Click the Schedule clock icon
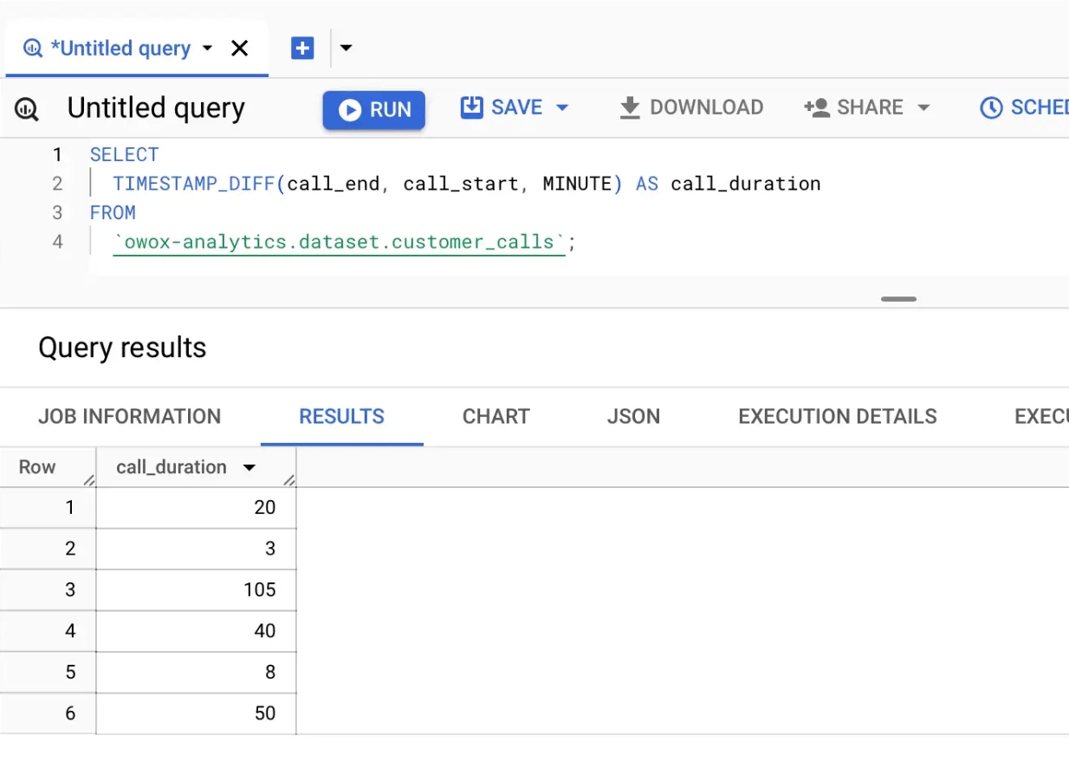Image resolution: width=1069 pixels, height=768 pixels. [x=991, y=108]
